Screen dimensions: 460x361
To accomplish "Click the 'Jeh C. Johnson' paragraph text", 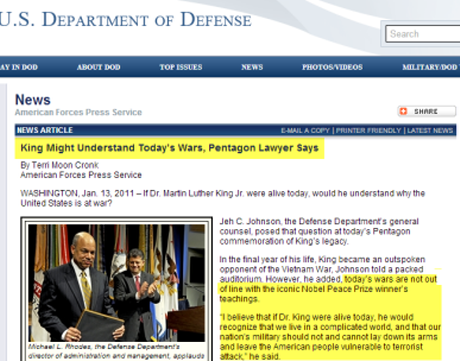I will tap(319, 231).
